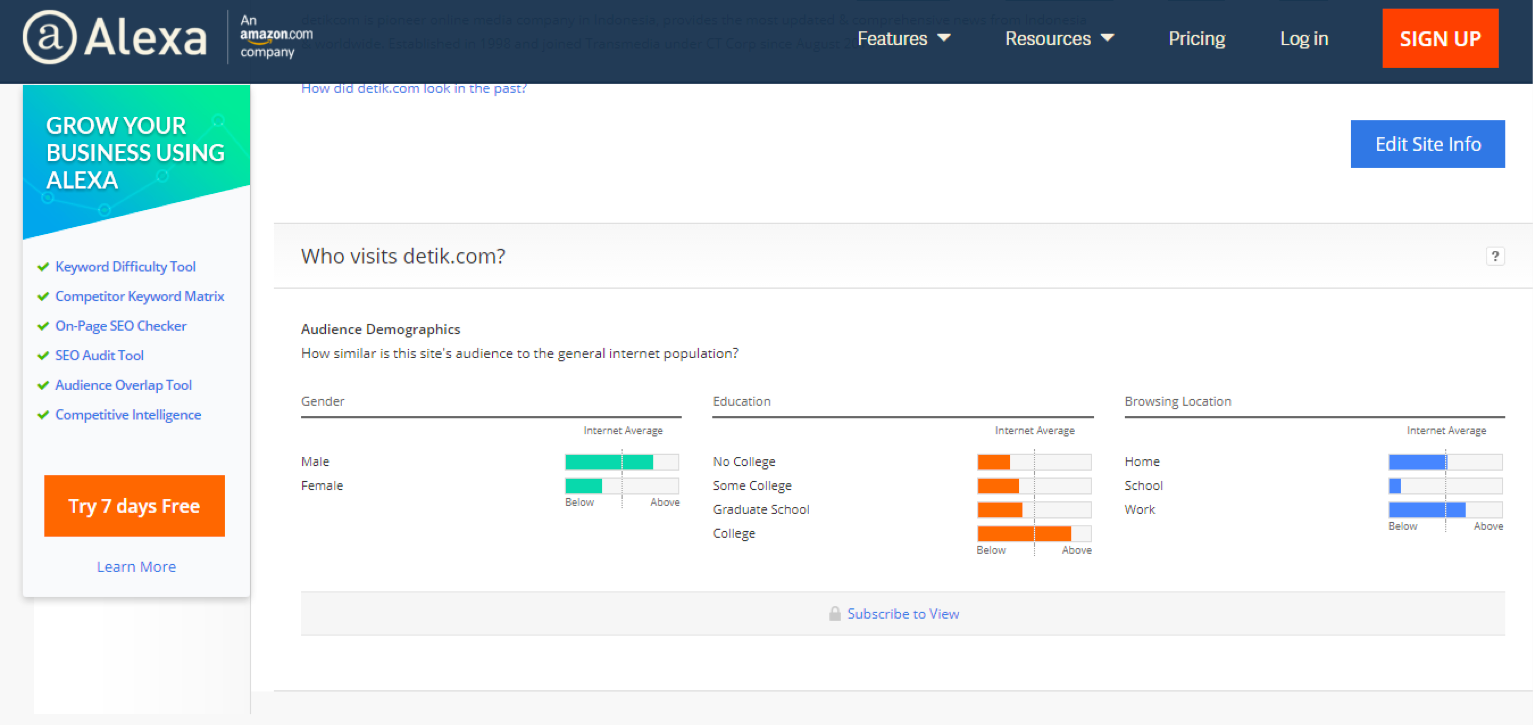1533x725 pixels.
Task: Click the Female gender bar
Action: (622, 486)
